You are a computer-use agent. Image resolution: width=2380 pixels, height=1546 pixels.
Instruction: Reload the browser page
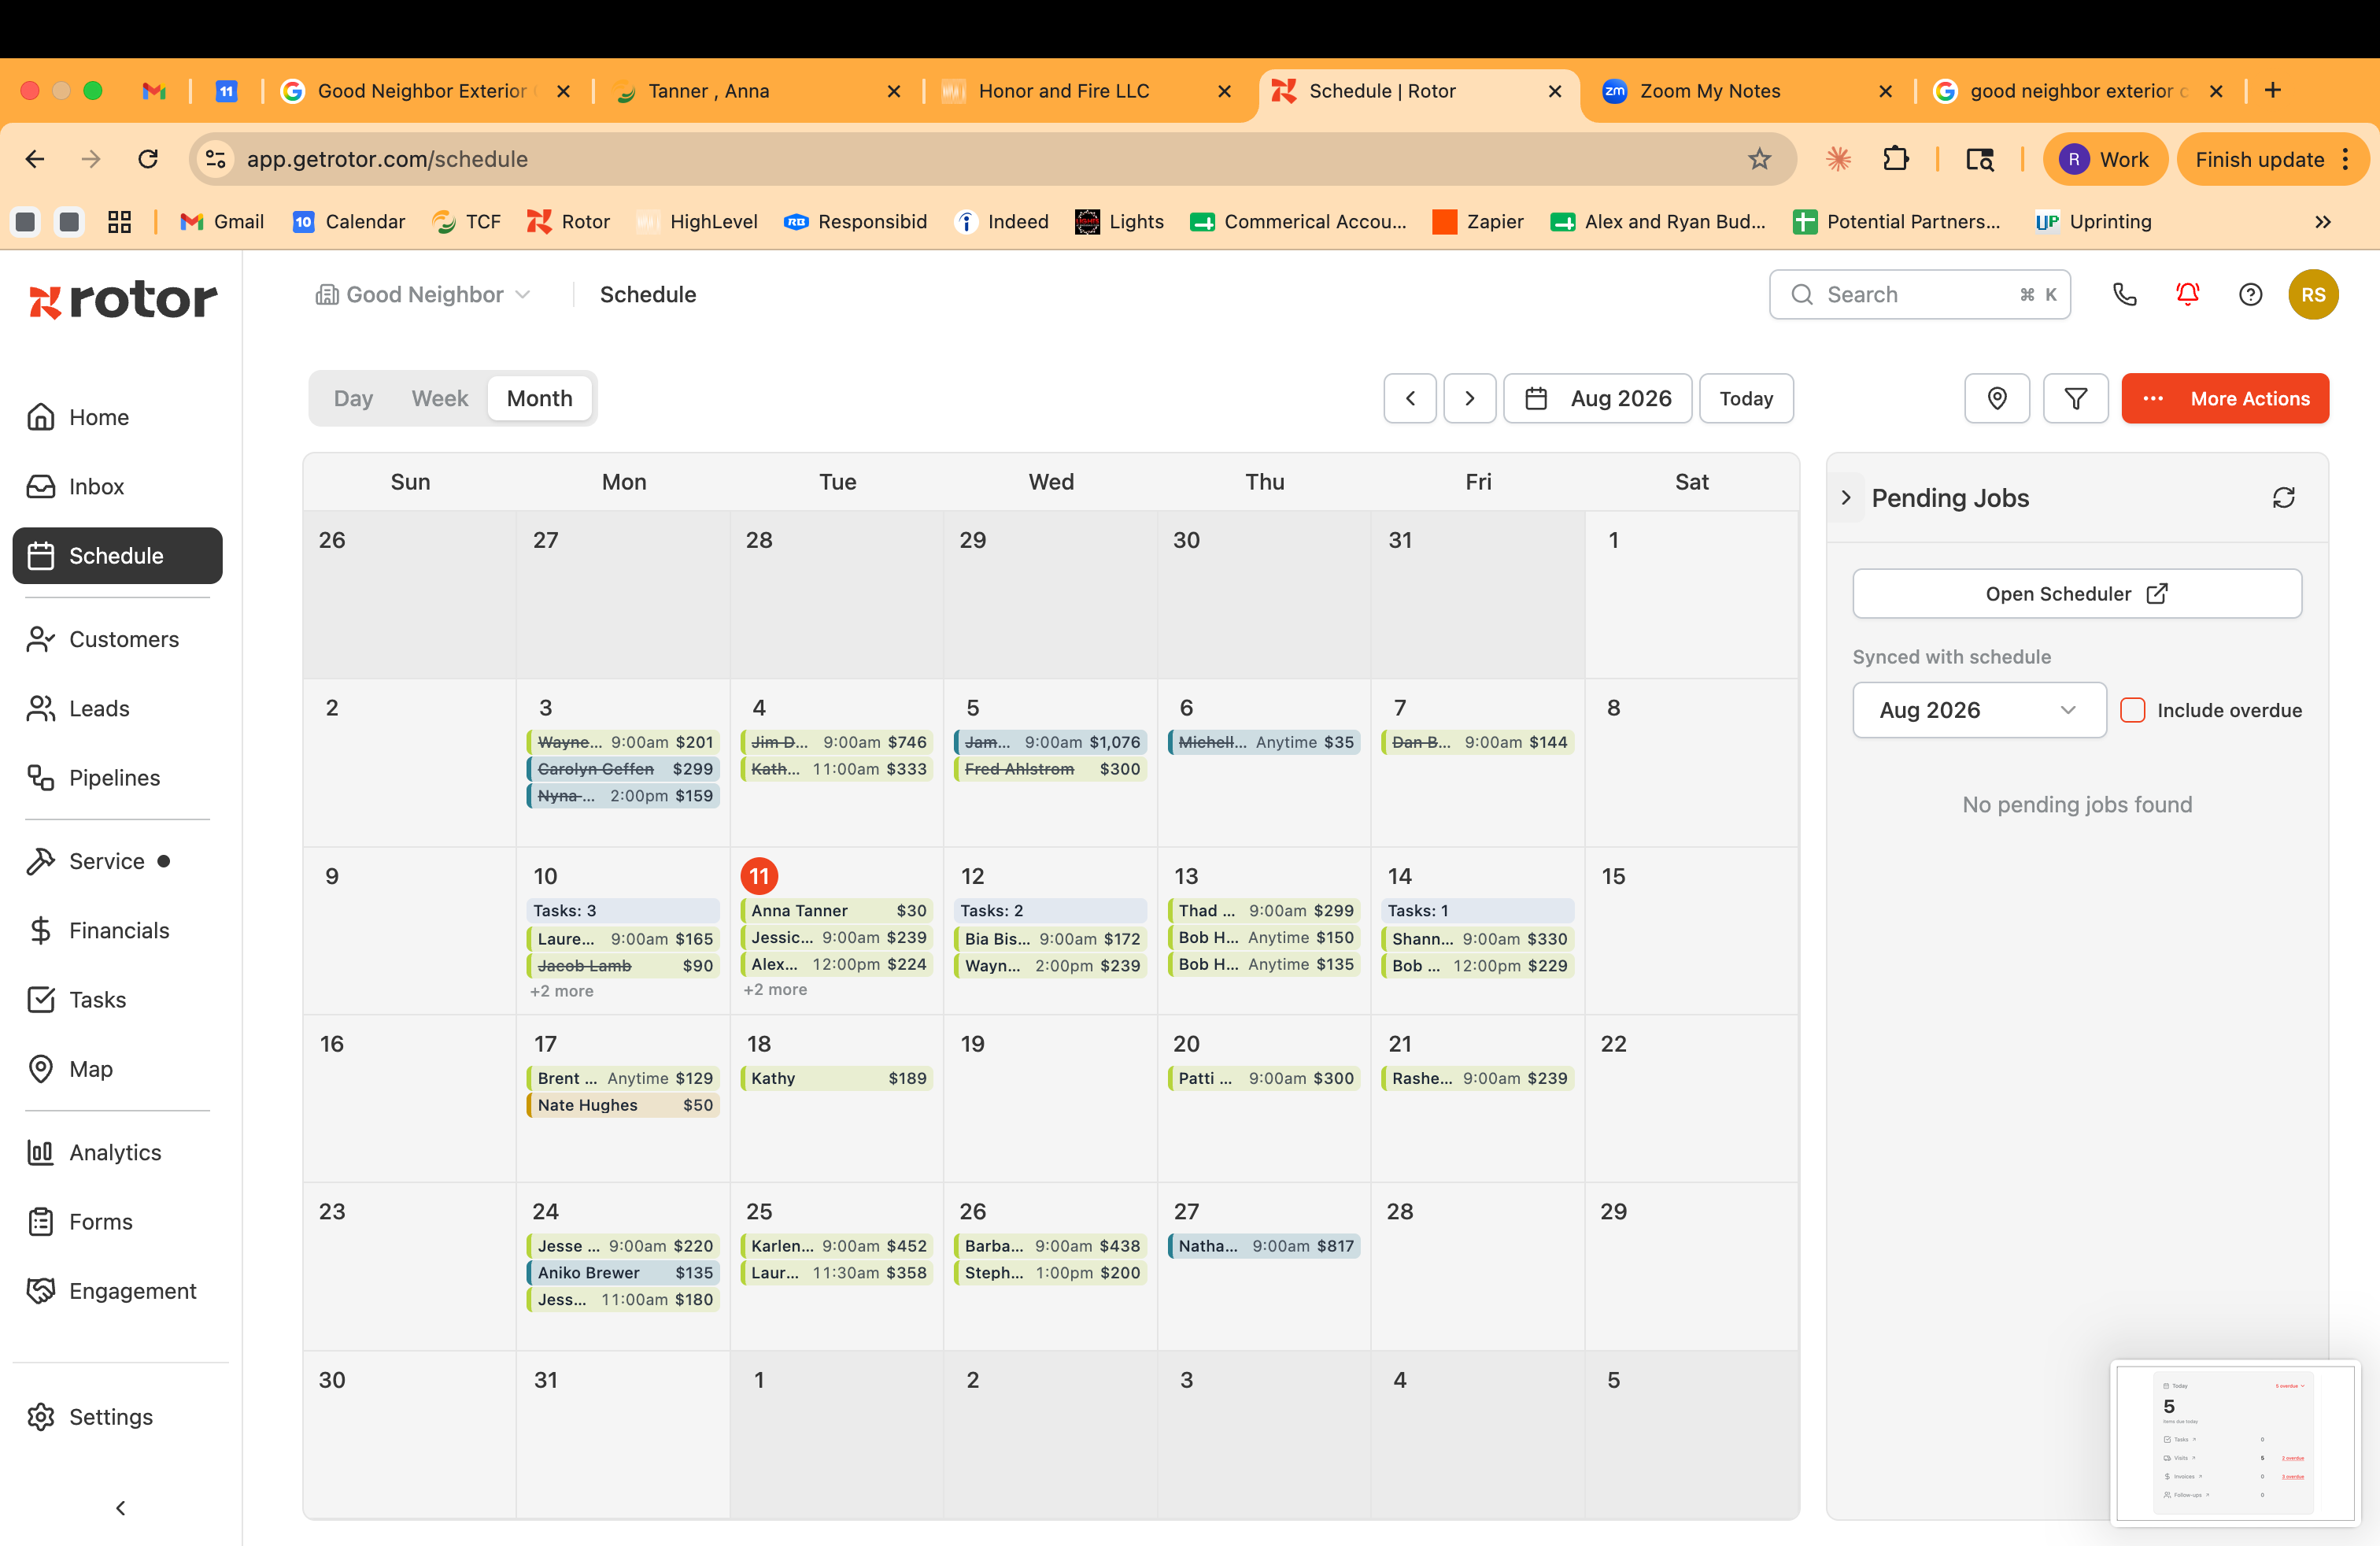pyautogui.click(x=148, y=159)
